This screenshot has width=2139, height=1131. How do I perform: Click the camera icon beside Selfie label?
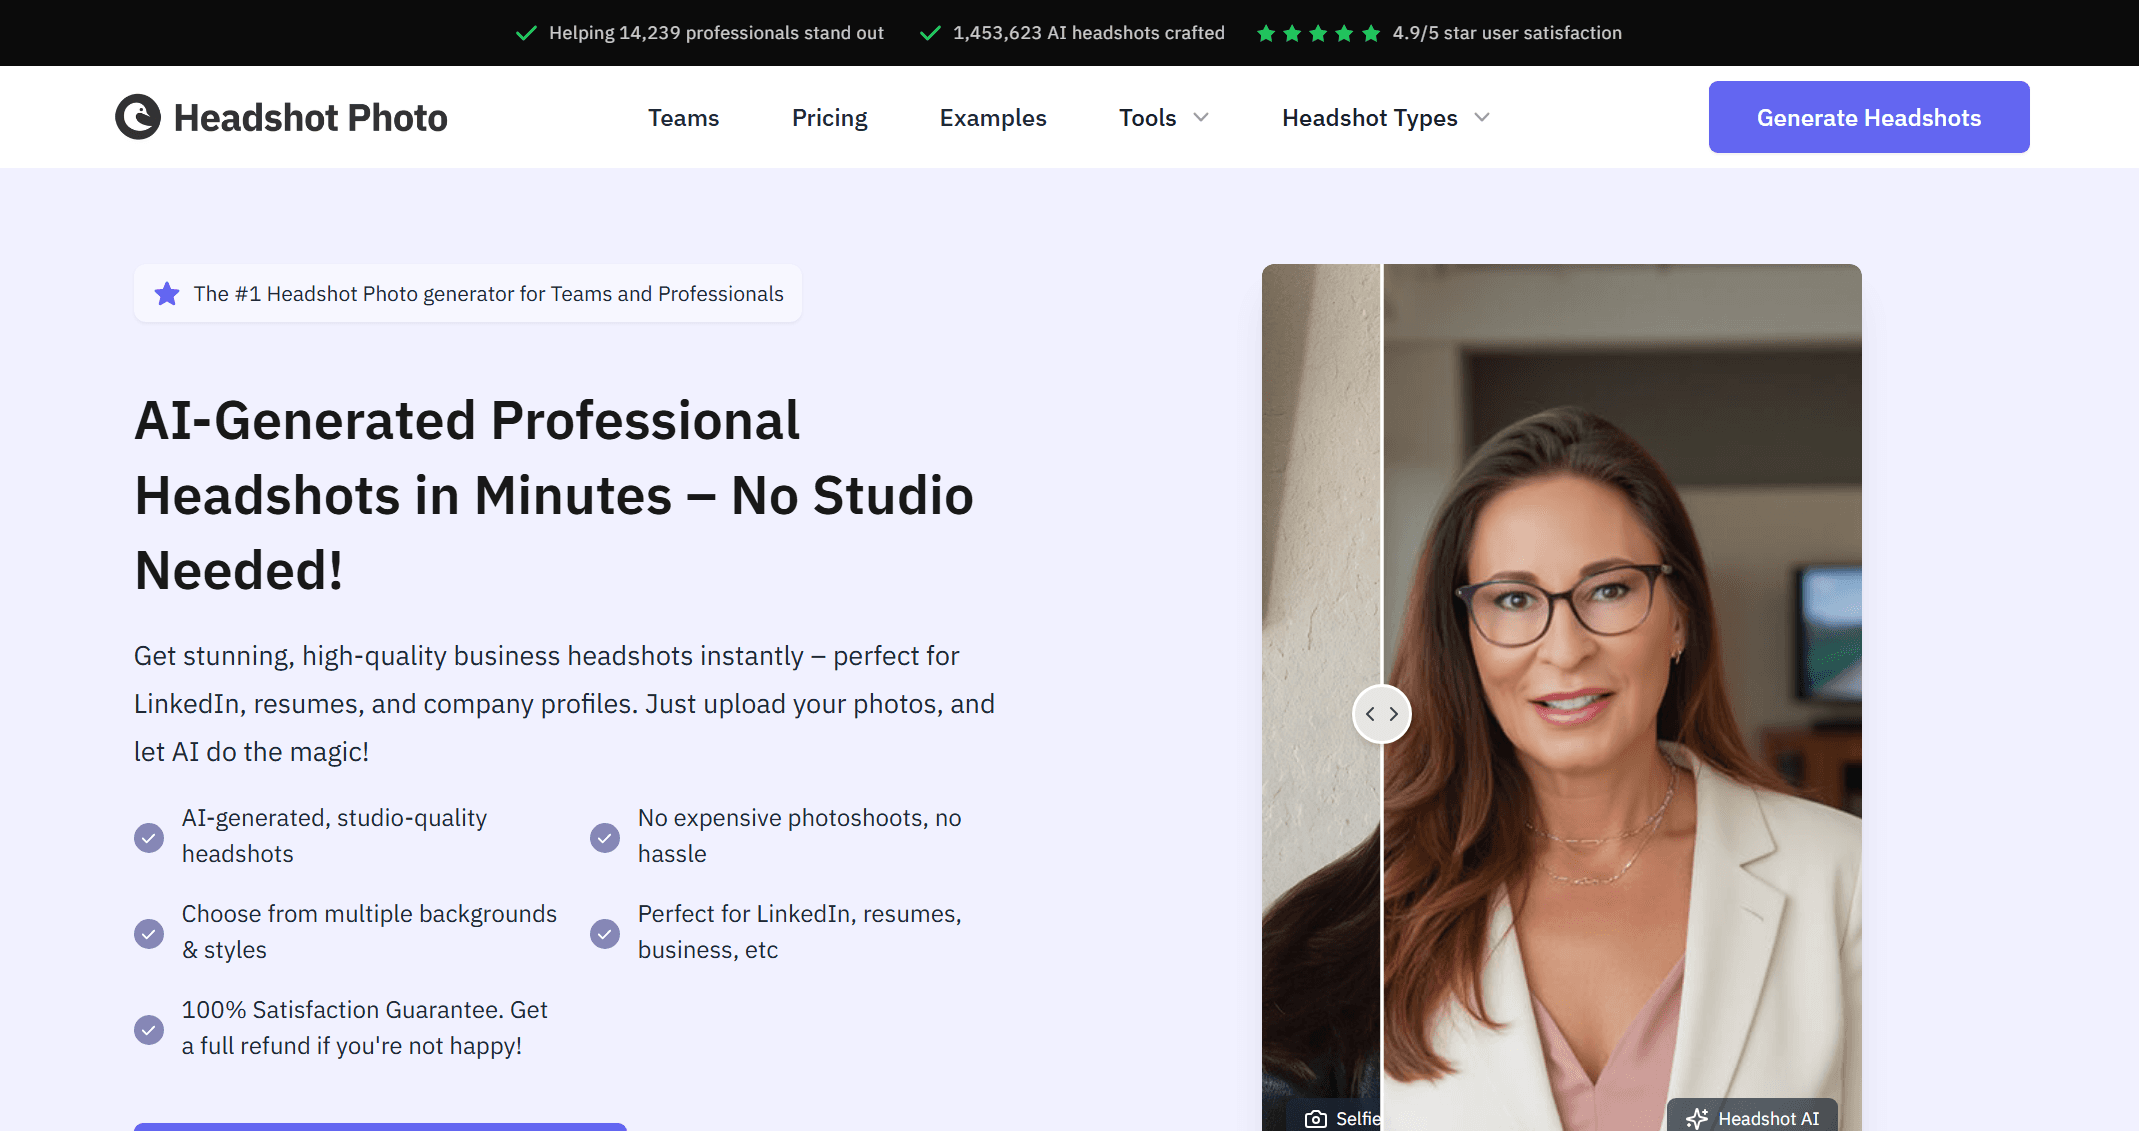point(1316,1119)
